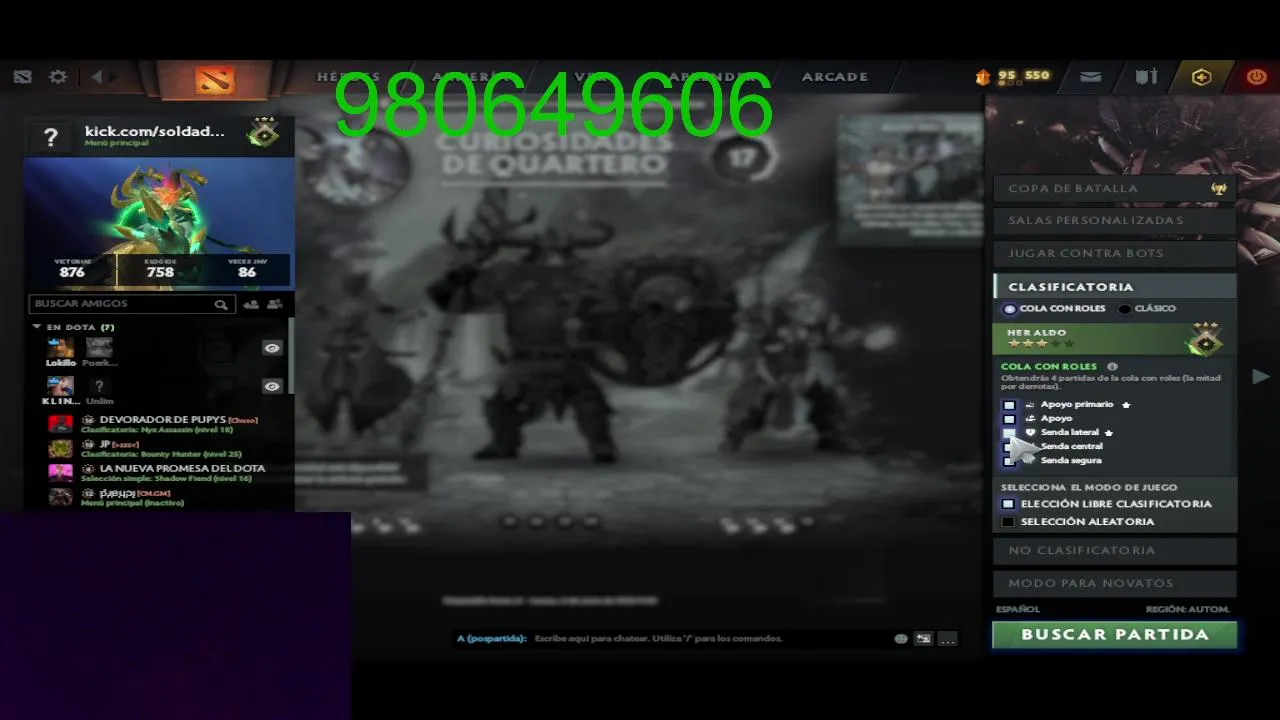
Task: Open the Español language selector
Action: tap(1018, 609)
